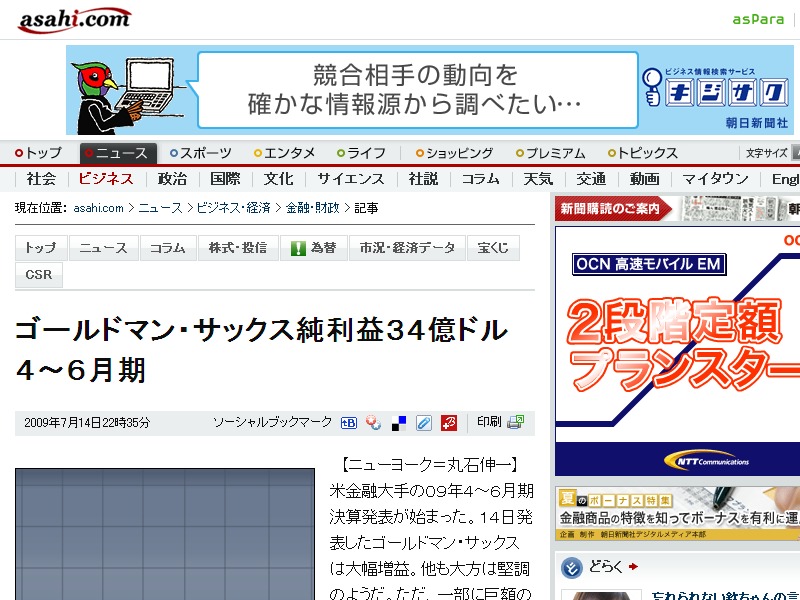Click the article chart image
Viewport: 800px width, 600px height.
(165, 534)
